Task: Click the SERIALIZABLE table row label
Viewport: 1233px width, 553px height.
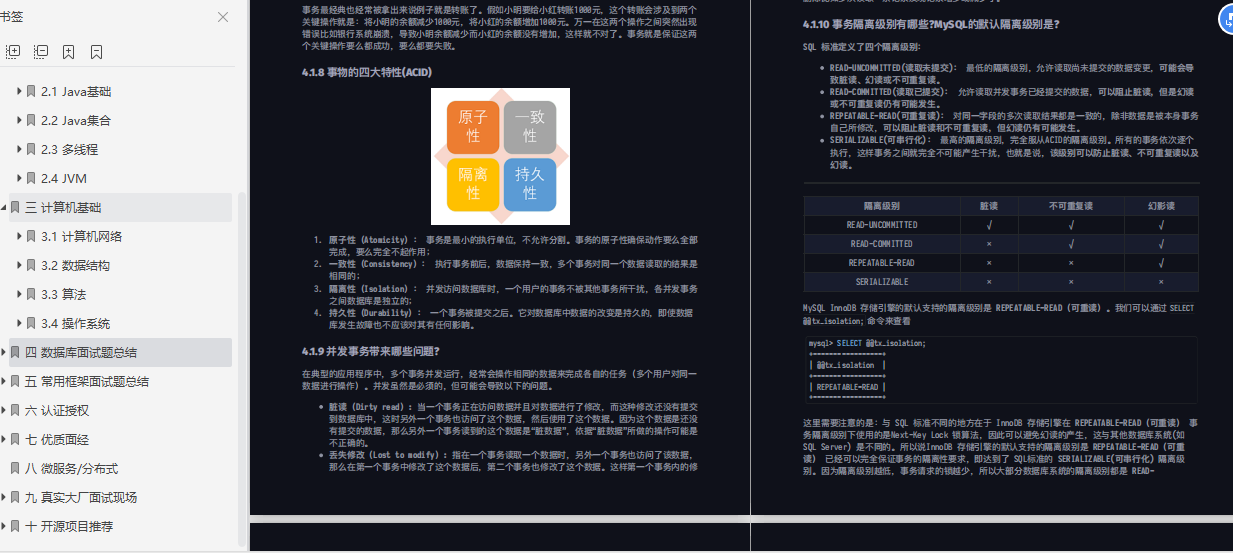Action: click(x=881, y=281)
